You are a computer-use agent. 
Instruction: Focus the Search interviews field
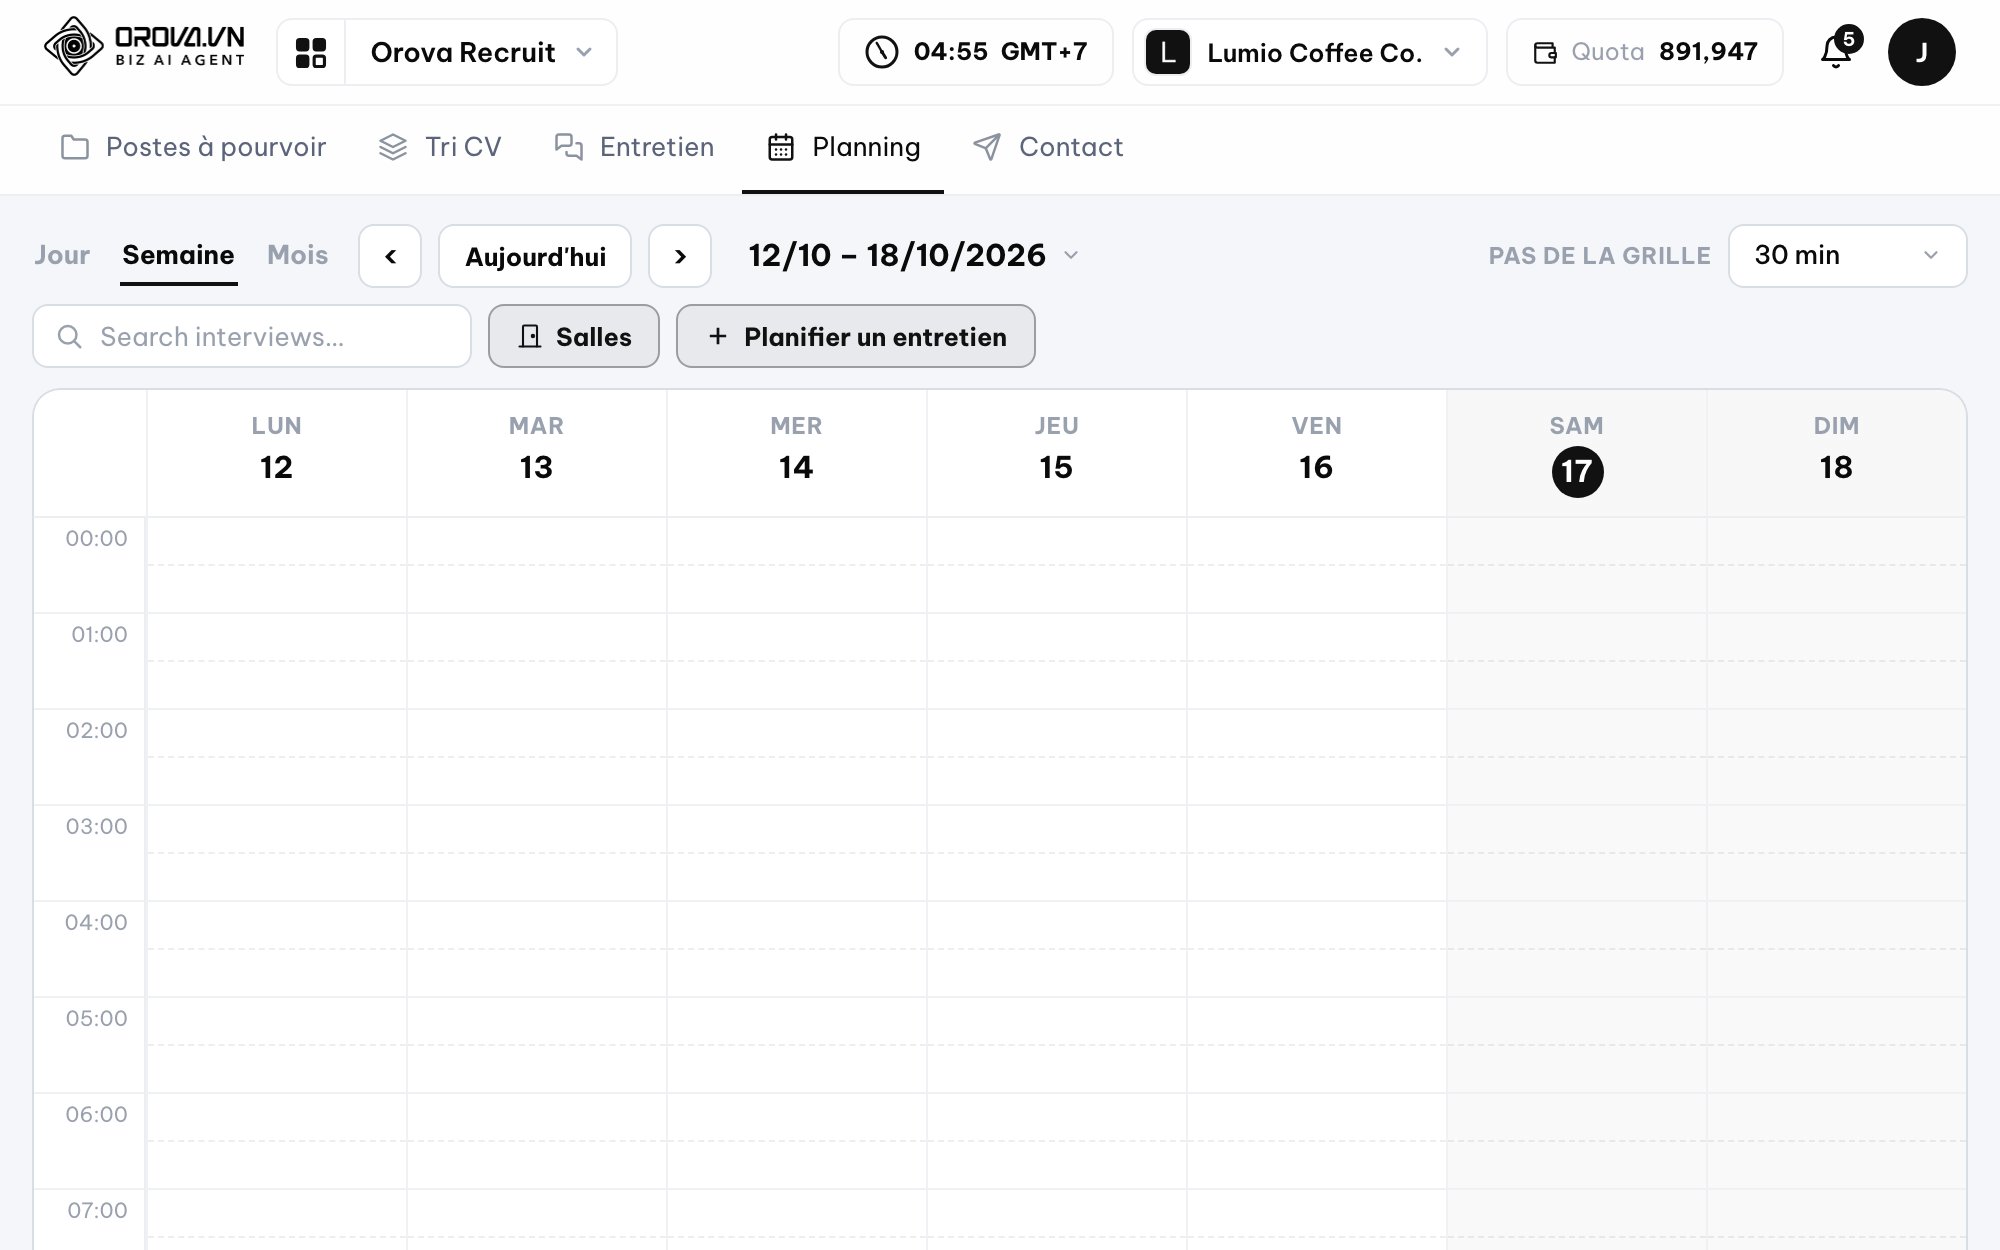[x=252, y=336]
